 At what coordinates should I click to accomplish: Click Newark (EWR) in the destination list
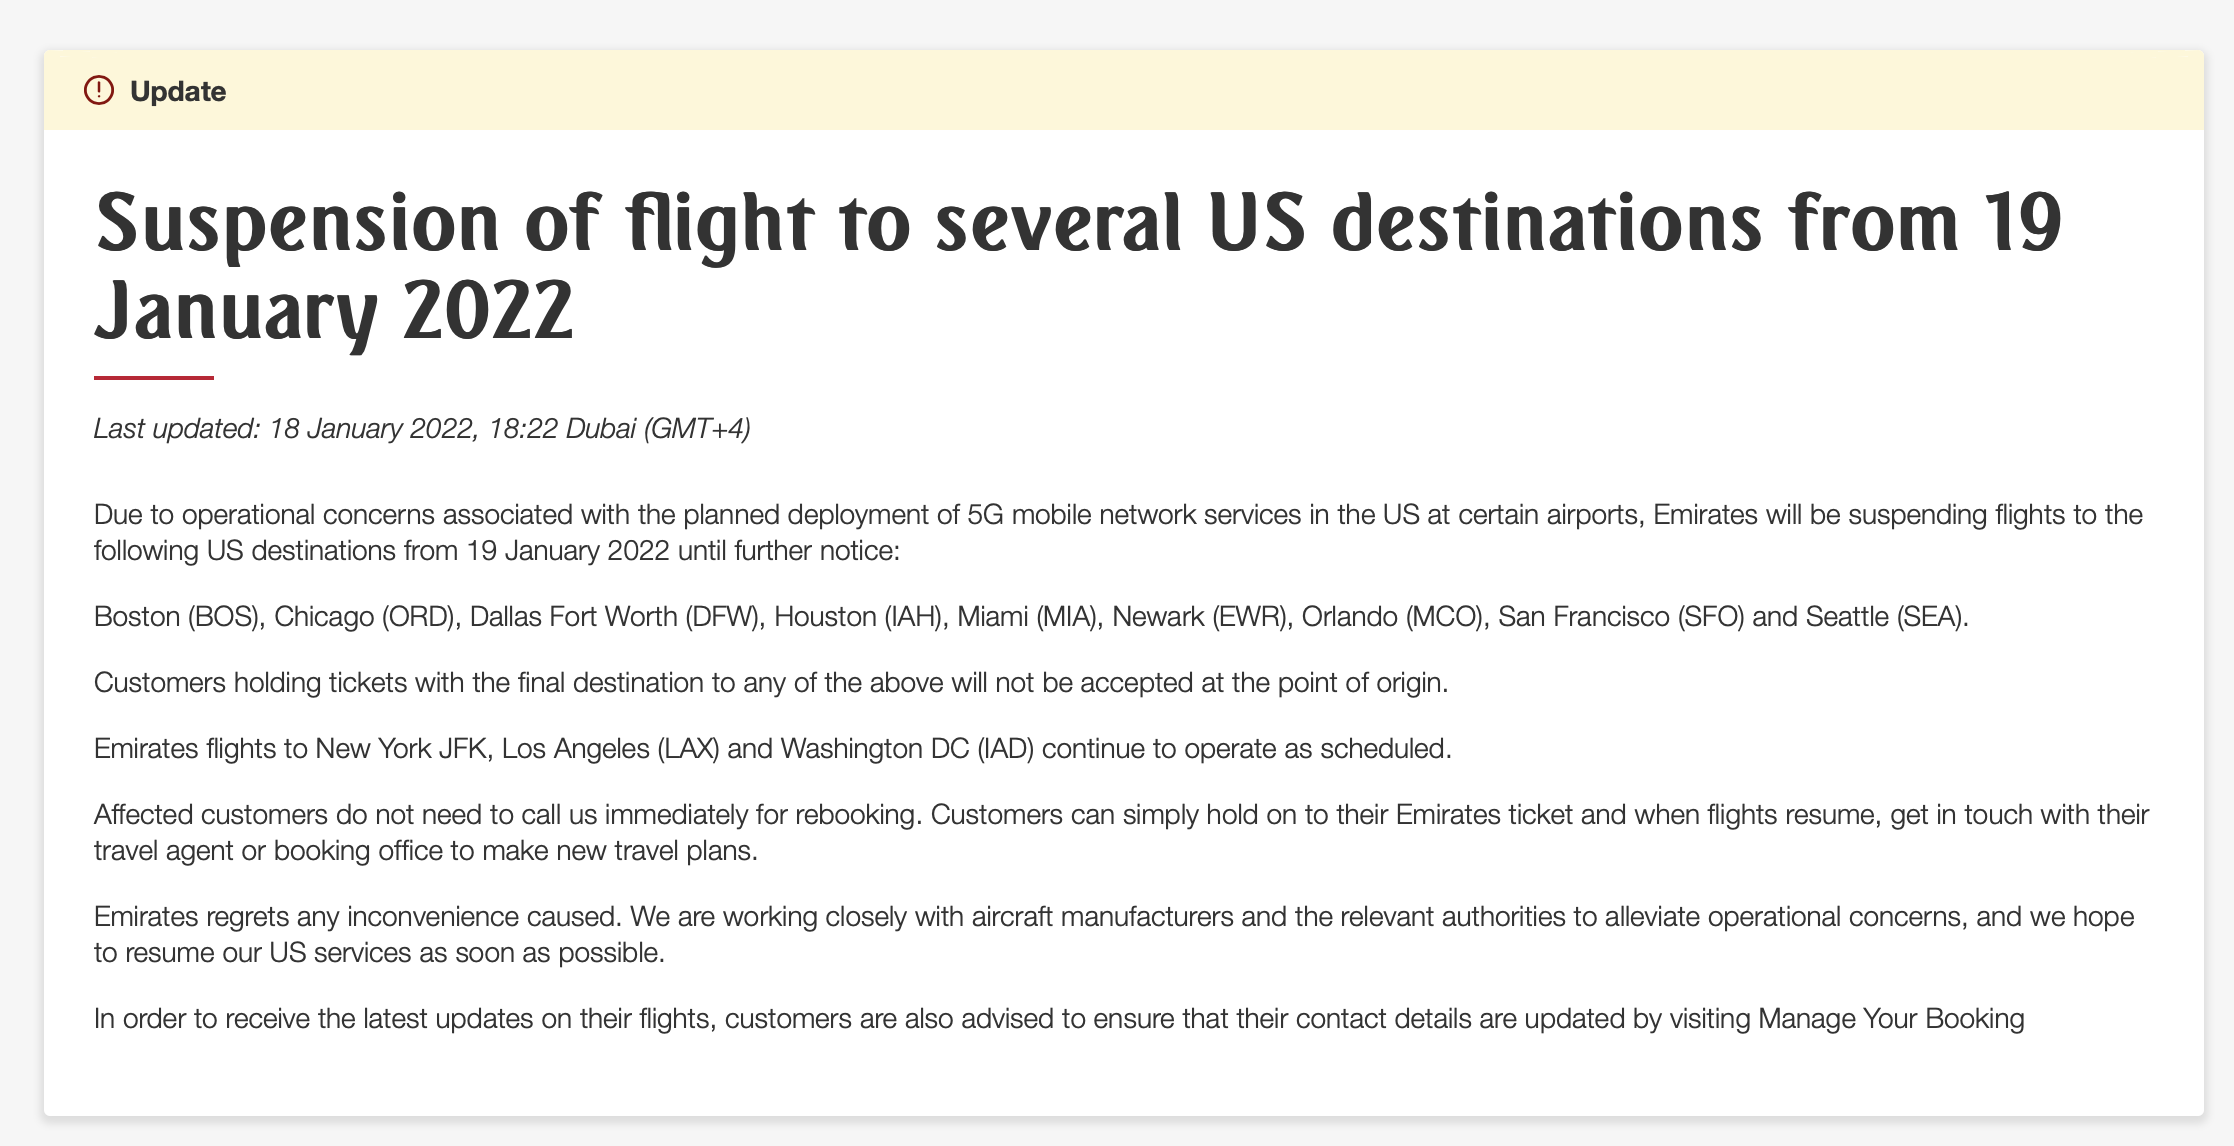[x=1199, y=617]
